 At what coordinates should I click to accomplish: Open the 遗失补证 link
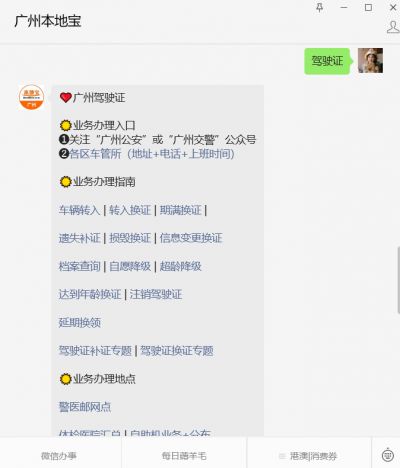point(79,238)
